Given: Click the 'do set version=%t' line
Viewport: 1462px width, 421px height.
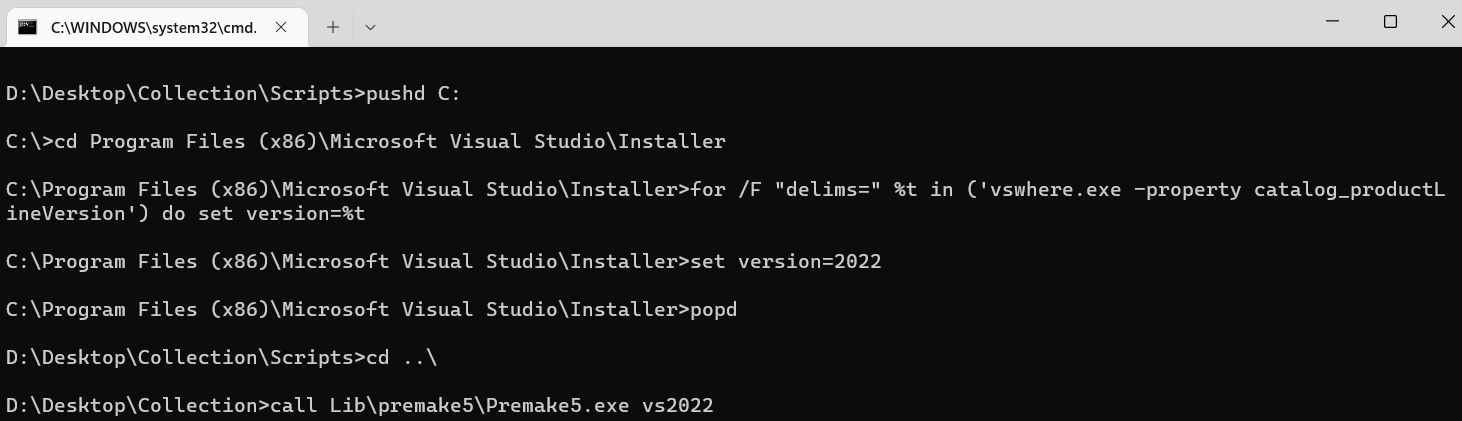Looking at the screenshot, I should click(186, 214).
